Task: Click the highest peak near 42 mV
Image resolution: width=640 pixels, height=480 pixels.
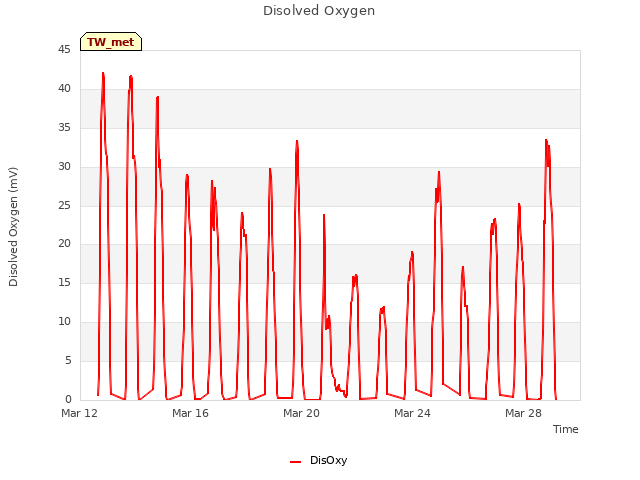Action: pos(103,73)
